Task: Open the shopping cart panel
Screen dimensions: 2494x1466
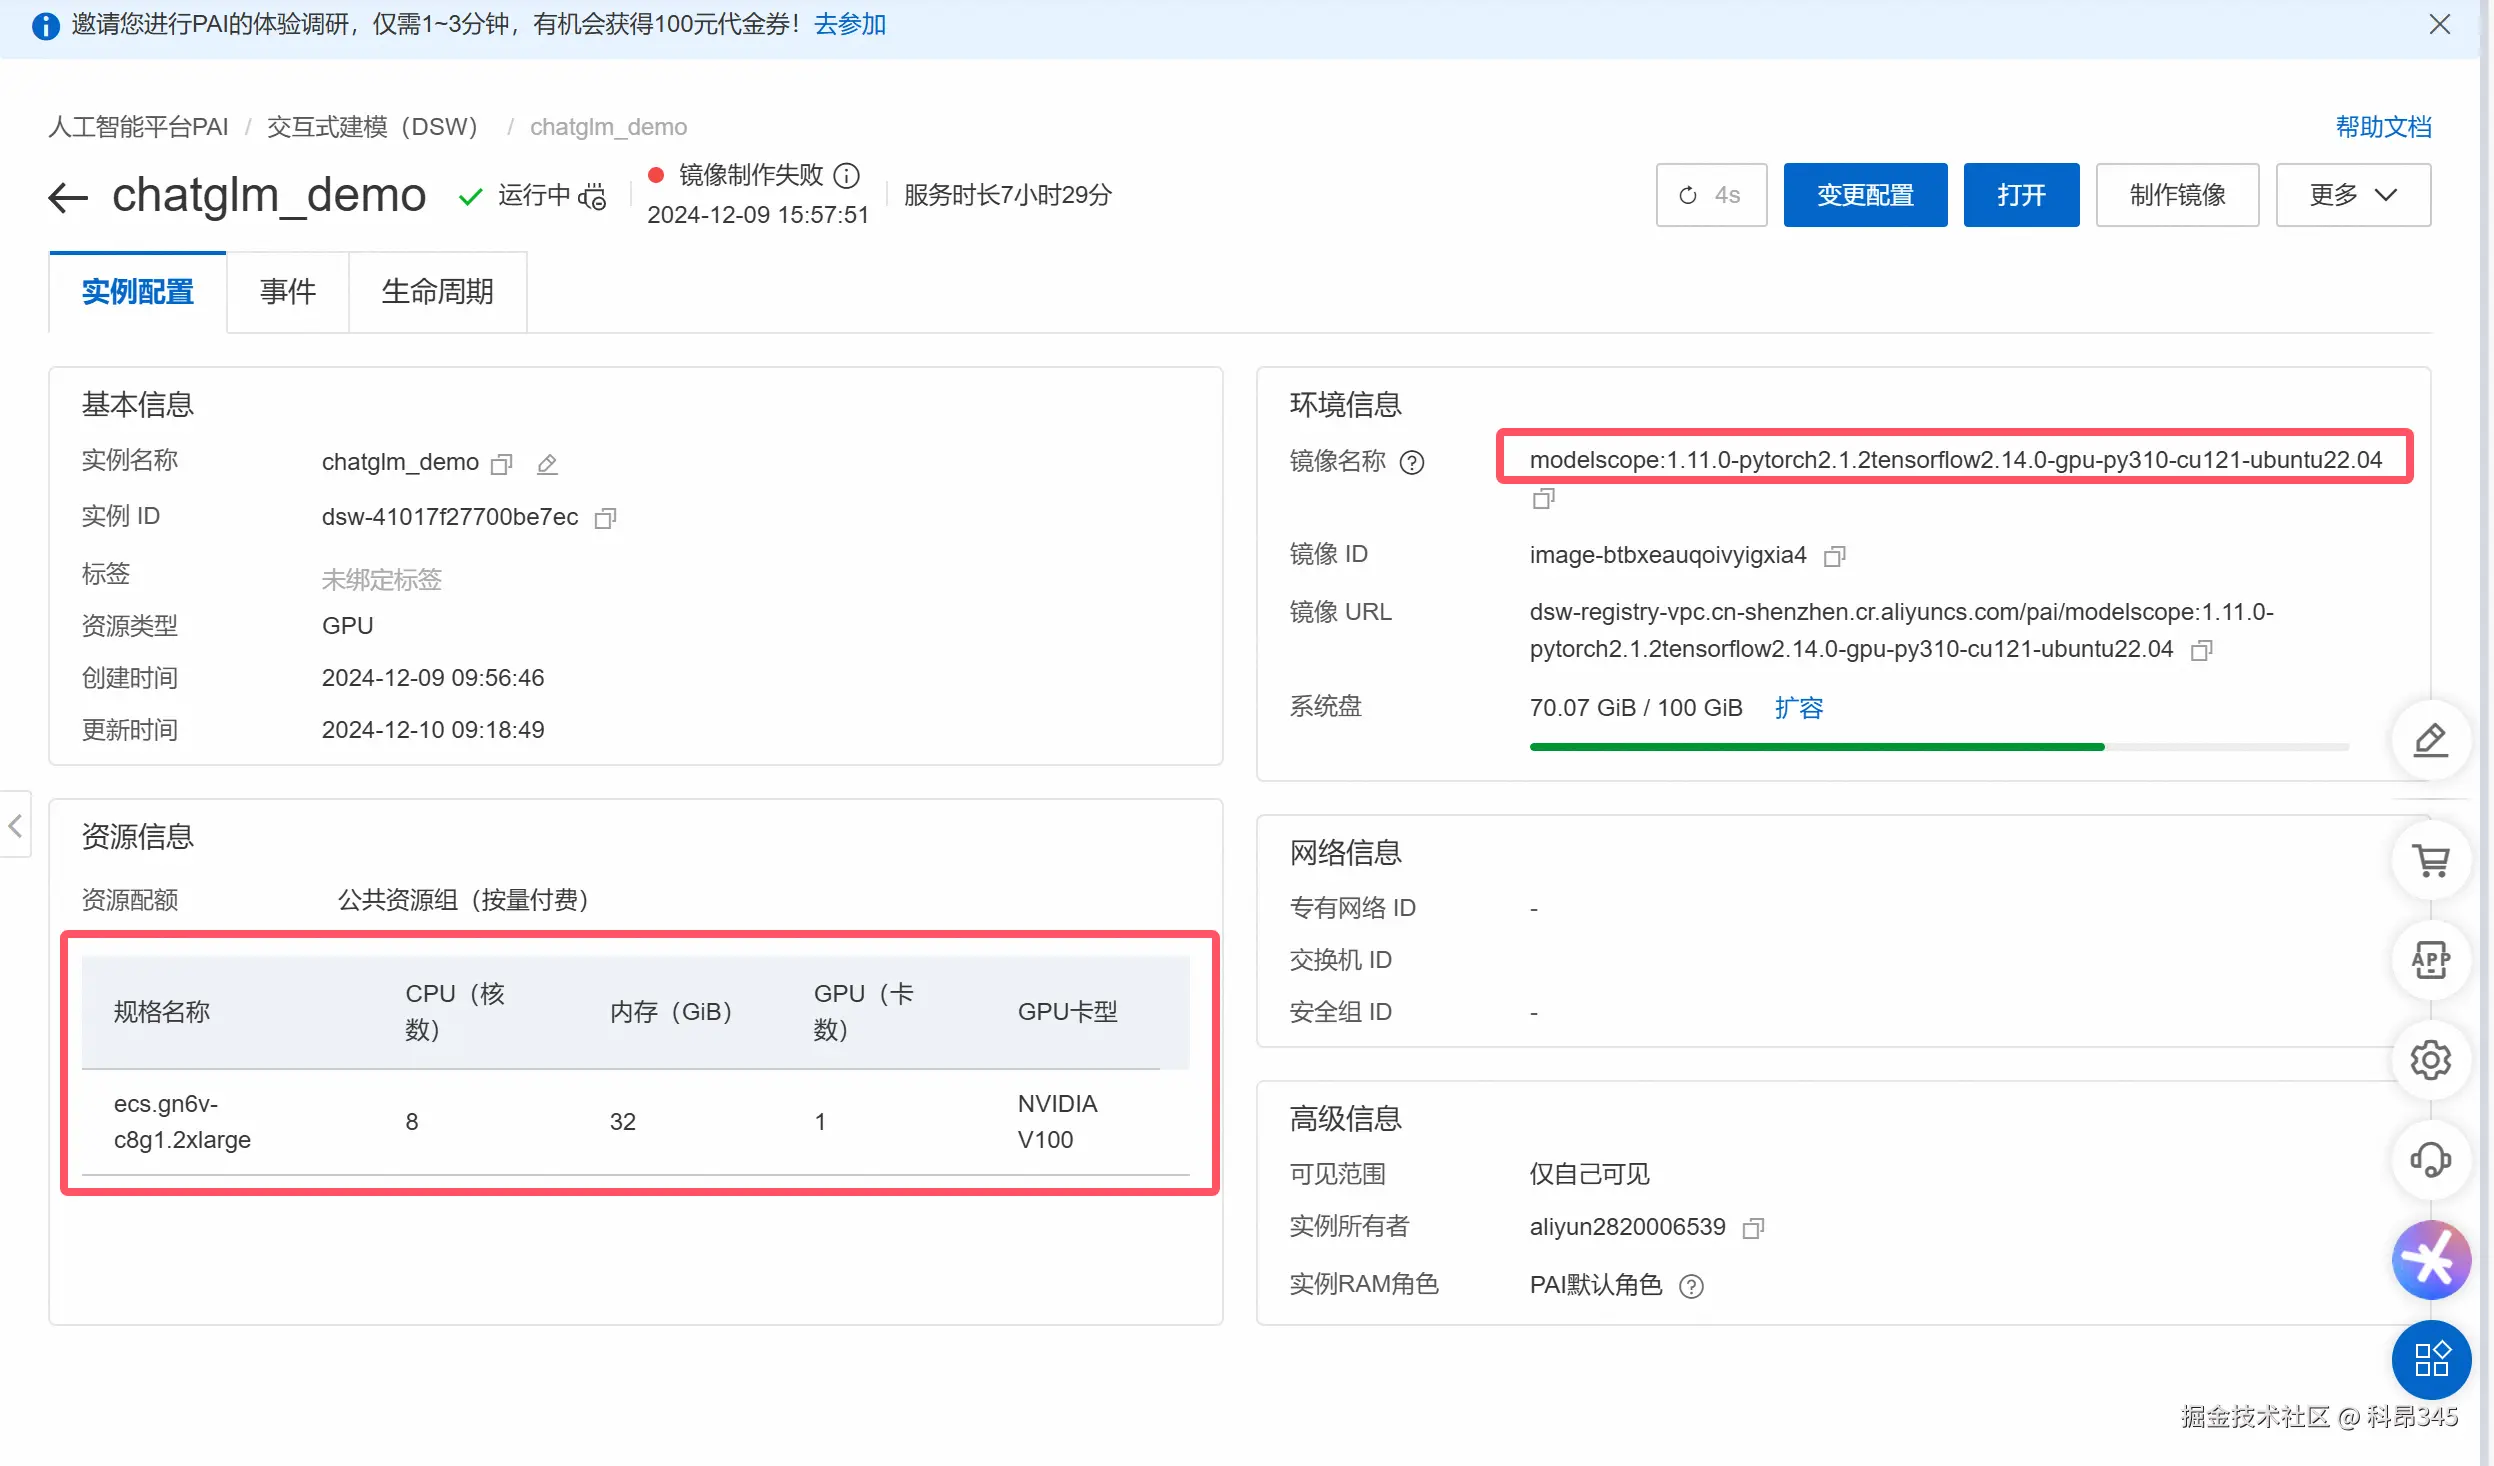Action: click(x=2430, y=860)
